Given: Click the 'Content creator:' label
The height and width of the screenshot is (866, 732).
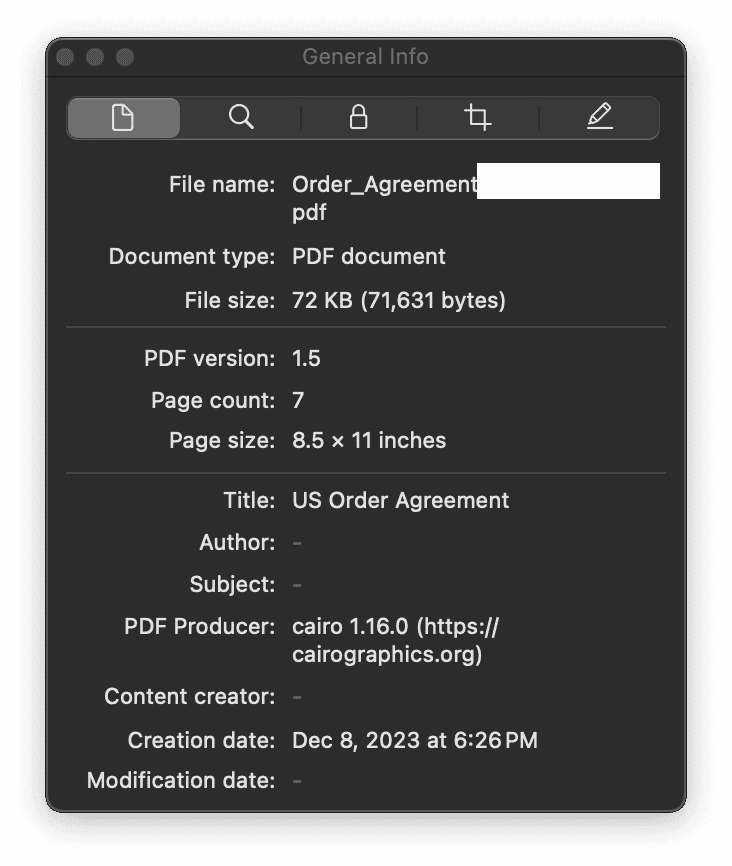Looking at the screenshot, I should (x=189, y=697).
